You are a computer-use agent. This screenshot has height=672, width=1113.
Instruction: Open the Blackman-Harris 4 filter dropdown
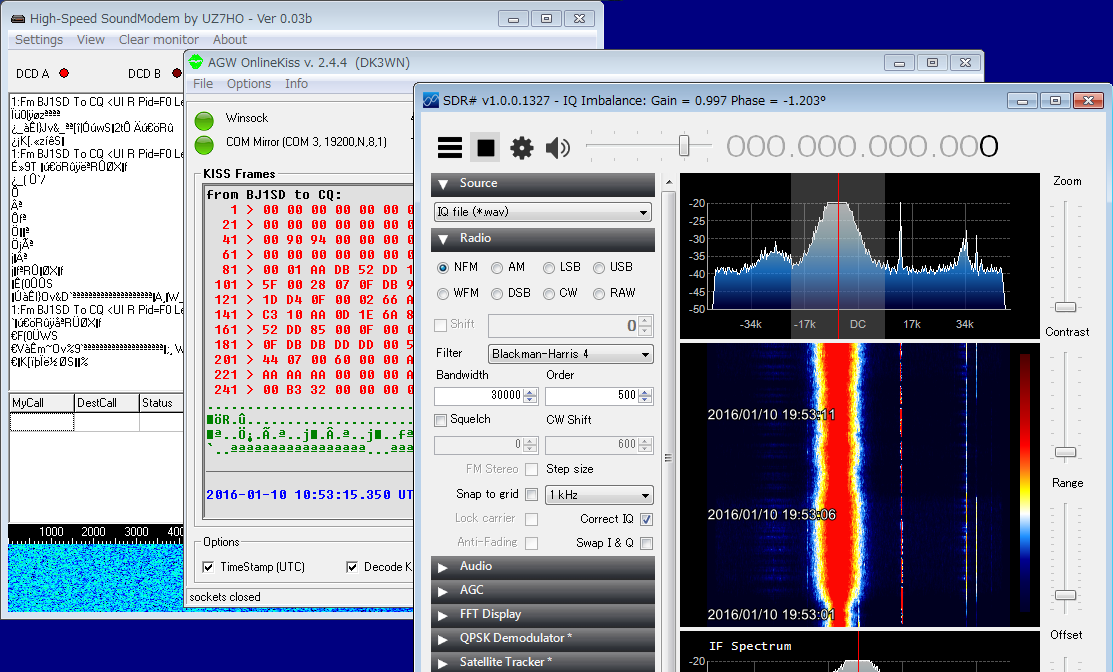click(x=570, y=354)
